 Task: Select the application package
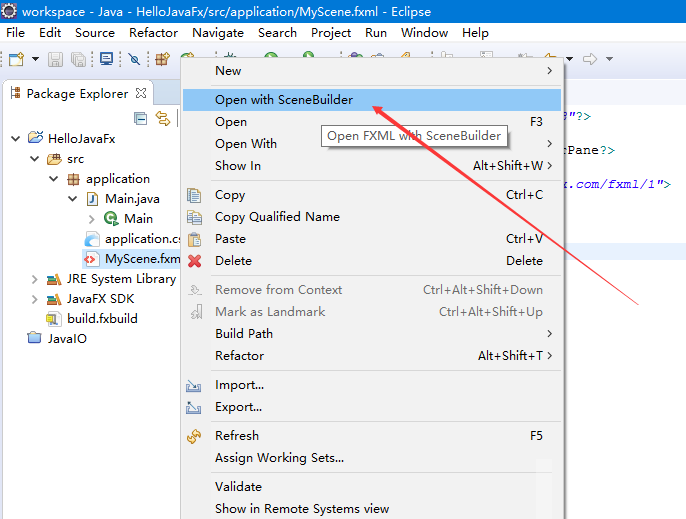118,179
